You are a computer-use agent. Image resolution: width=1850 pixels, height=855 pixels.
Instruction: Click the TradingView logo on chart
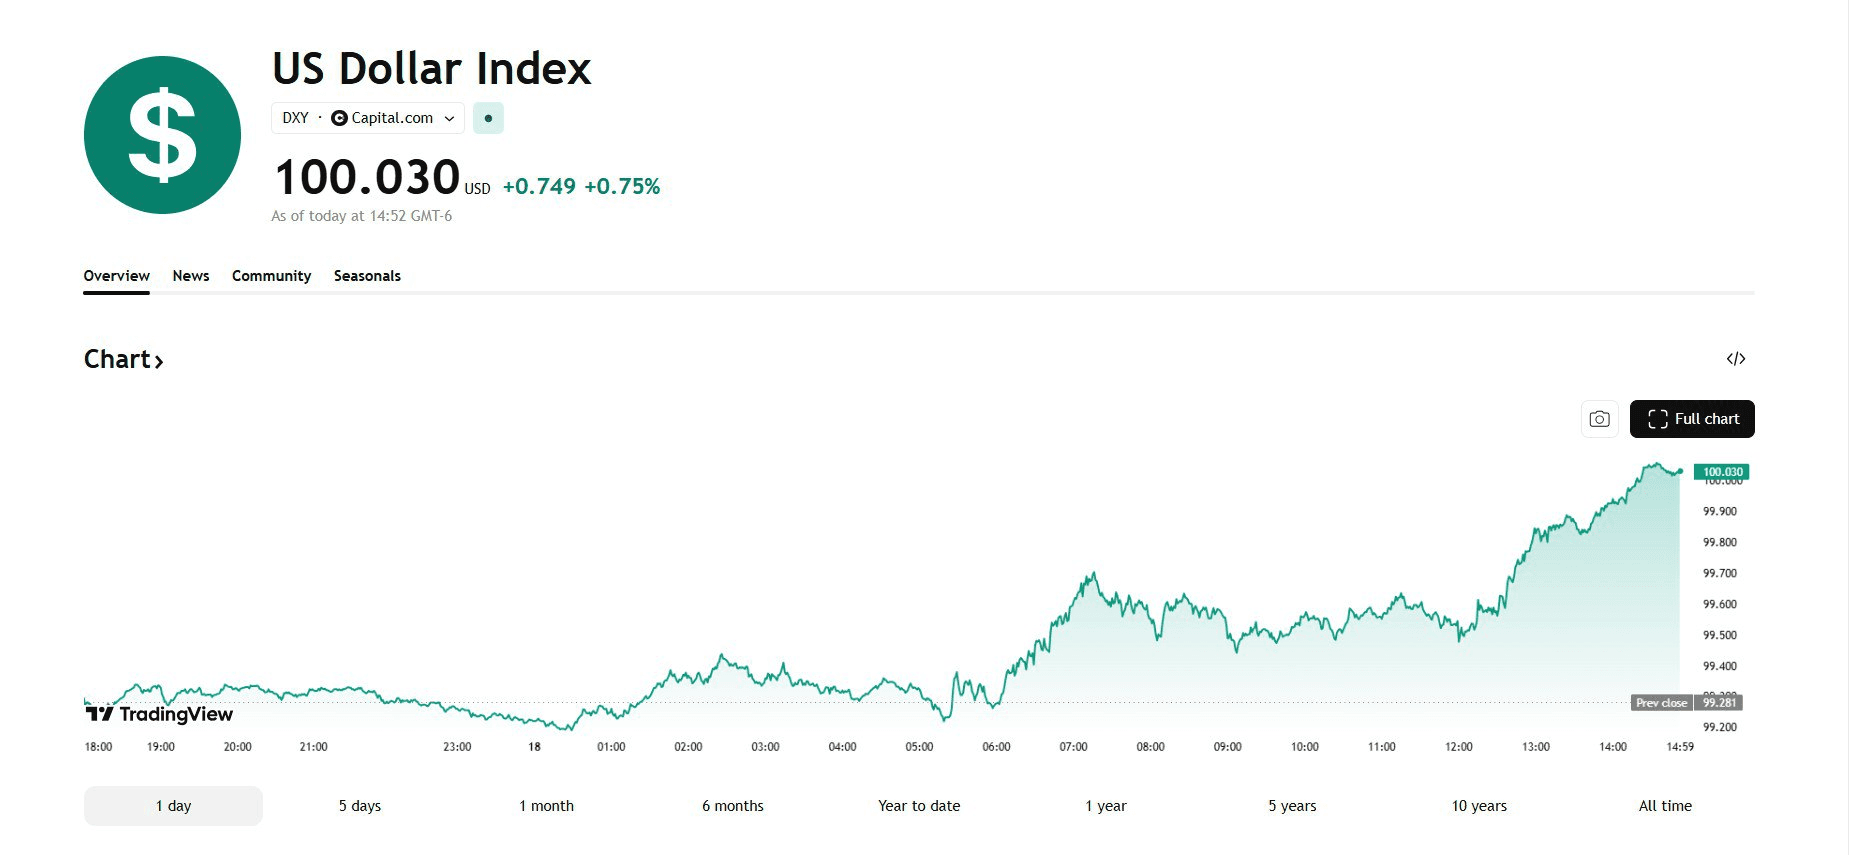click(160, 714)
